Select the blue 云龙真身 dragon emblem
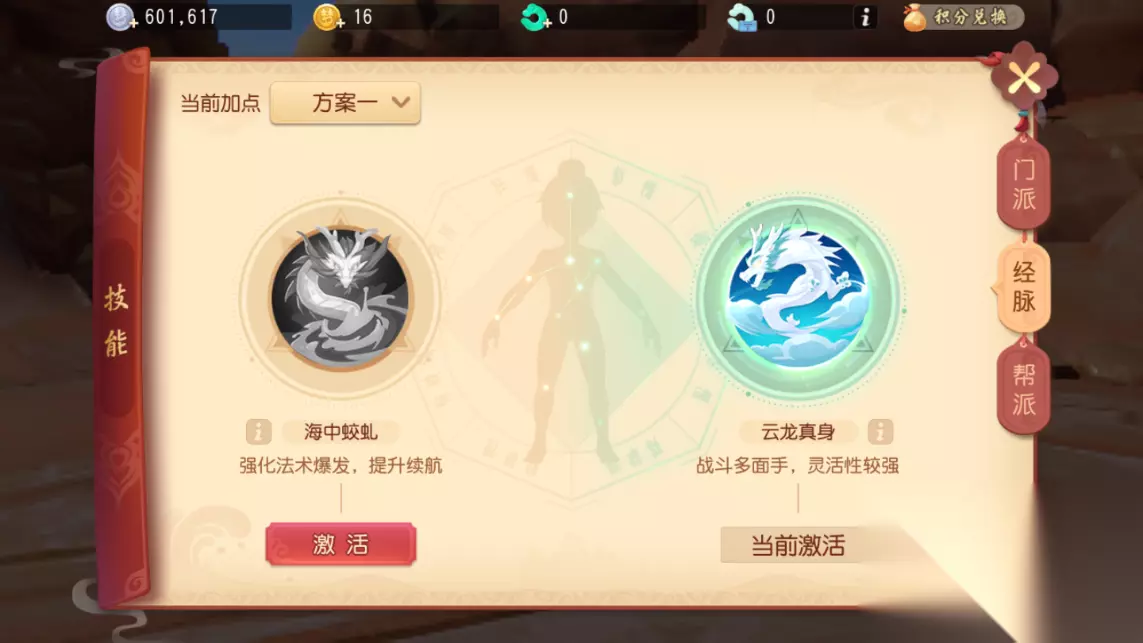The image size is (1143, 643). (797, 297)
